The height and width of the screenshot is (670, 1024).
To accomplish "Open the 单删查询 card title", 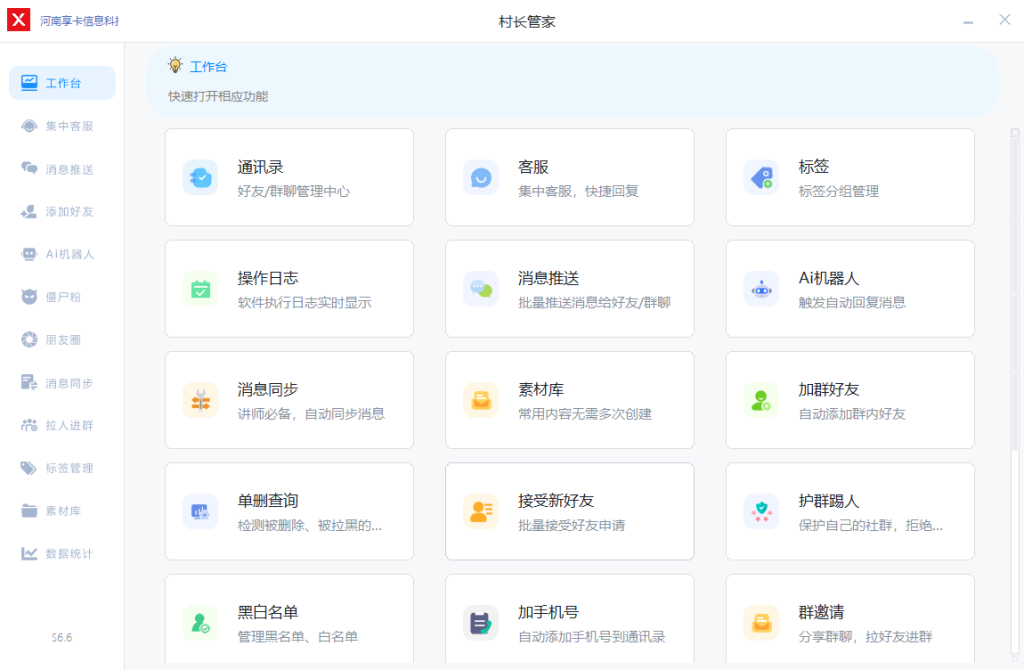I will coord(268,501).
